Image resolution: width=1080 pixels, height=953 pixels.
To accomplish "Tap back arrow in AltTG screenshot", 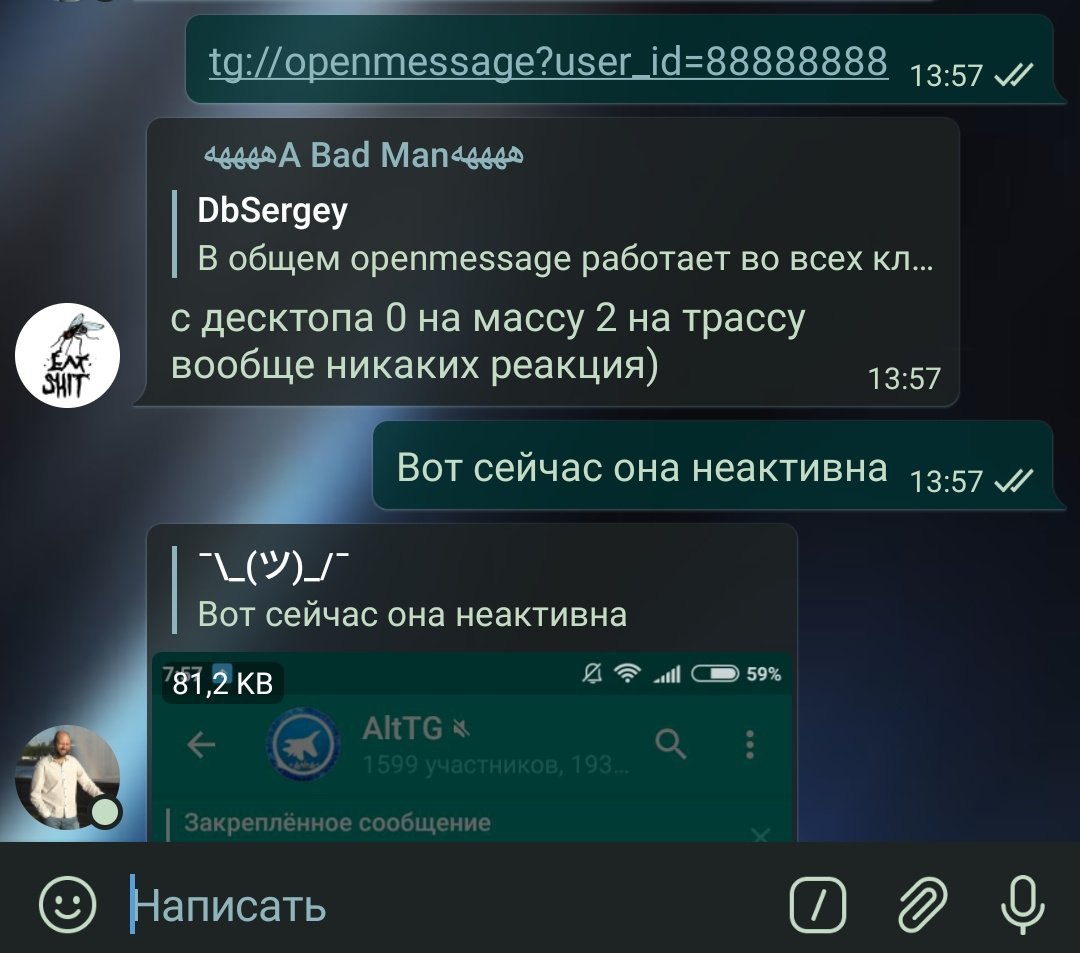I will [200, 744].
